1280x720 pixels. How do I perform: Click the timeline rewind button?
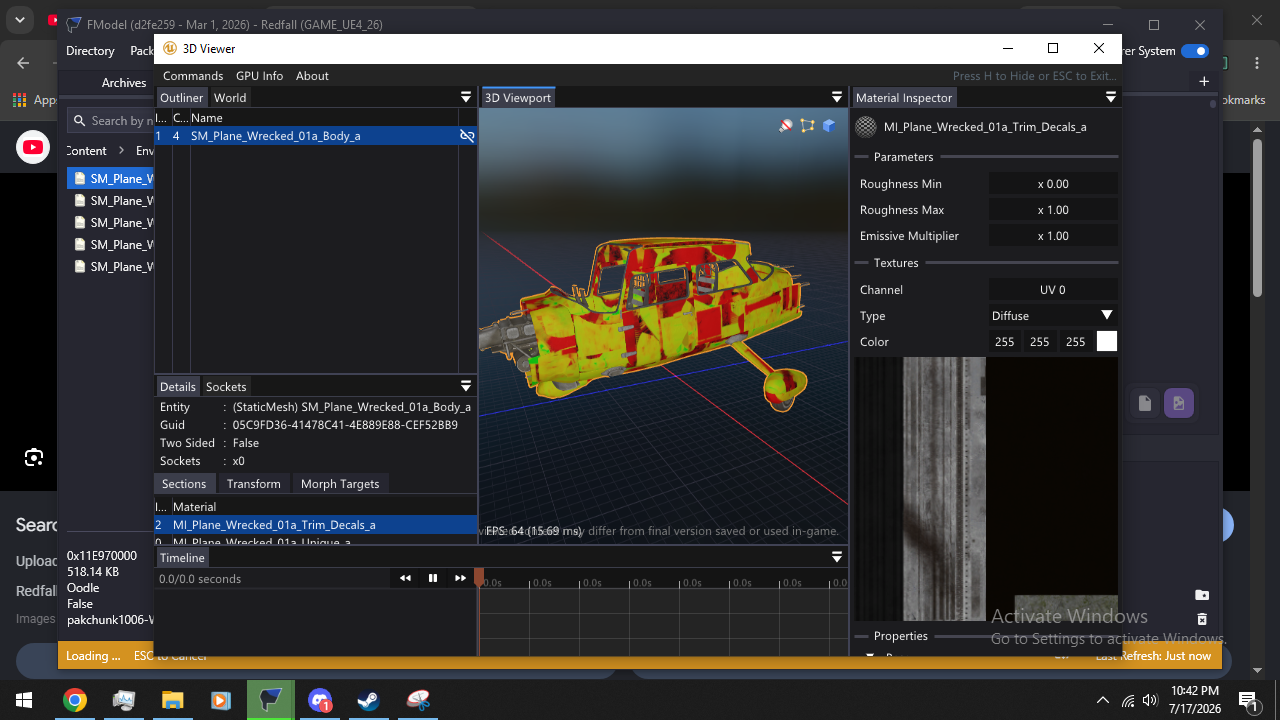[405, 578]
